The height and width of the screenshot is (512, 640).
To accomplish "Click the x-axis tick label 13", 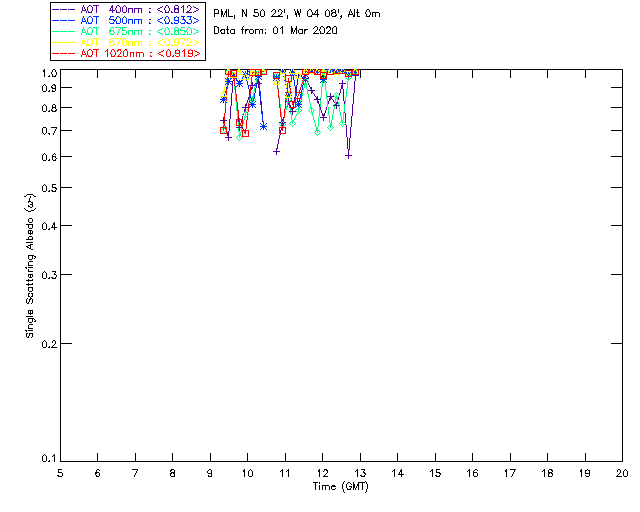I will click(x=360, y=472).
